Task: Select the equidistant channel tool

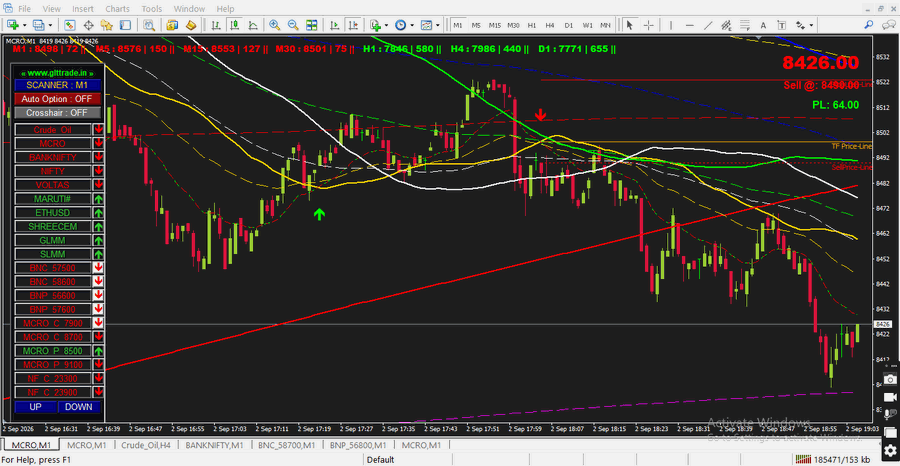Action: coord(727,25)
